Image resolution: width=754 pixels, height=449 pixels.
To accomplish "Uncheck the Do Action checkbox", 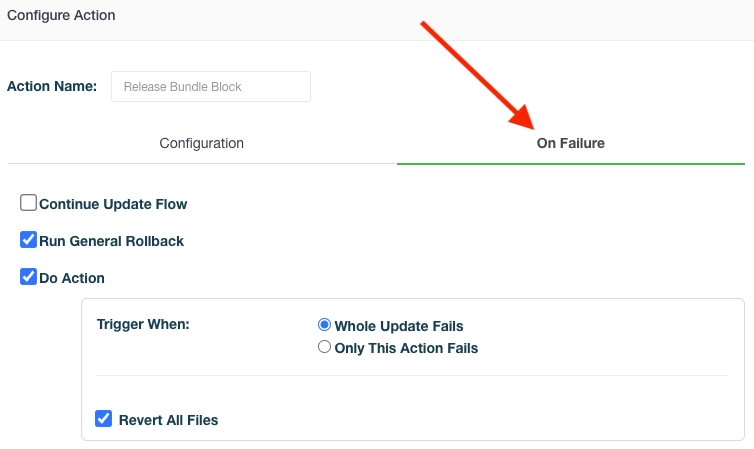I will (x=29, y=277).
